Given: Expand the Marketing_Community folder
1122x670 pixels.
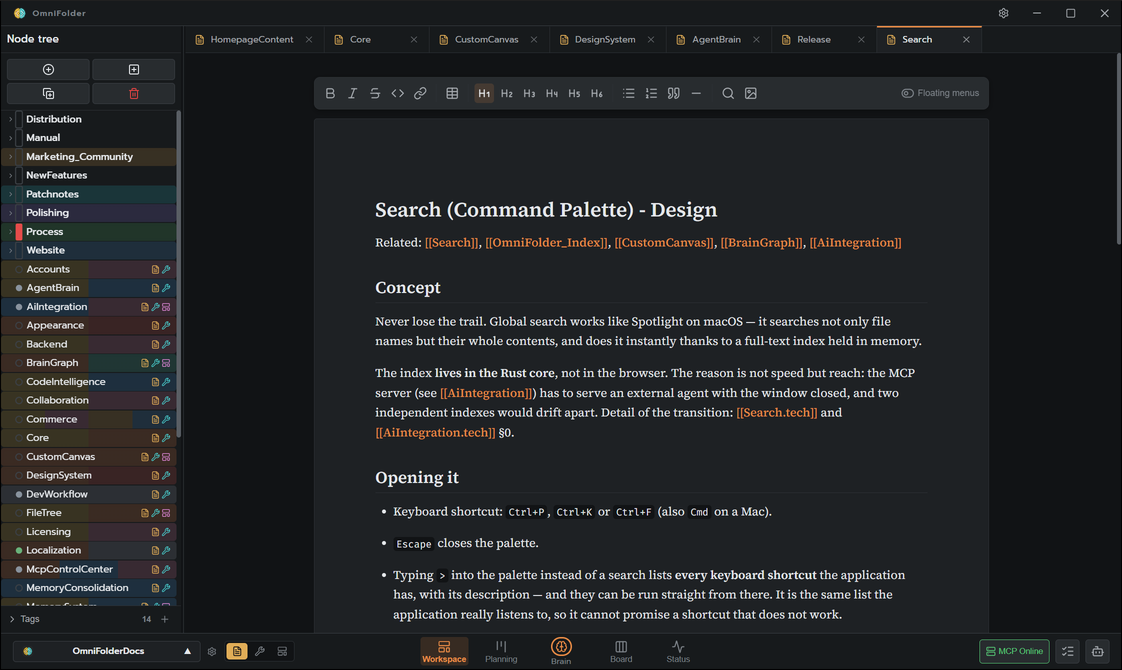Looking at the screenshot, I should click(x=11, y=157).
